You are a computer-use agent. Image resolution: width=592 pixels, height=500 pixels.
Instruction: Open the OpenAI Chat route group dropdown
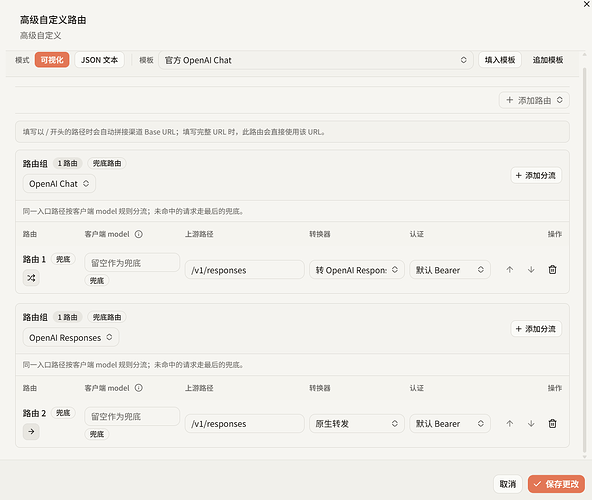pos(59,184)
